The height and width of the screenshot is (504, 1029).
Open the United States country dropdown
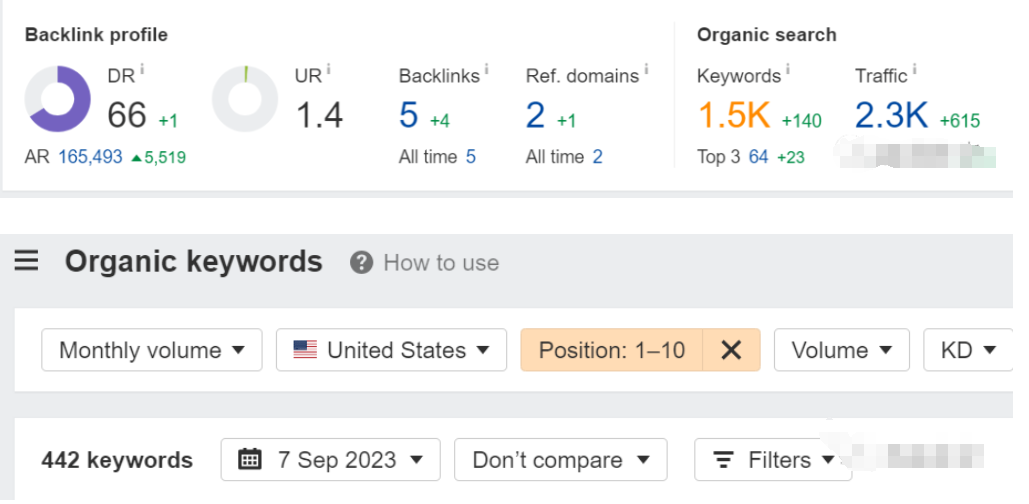[391, 350]
